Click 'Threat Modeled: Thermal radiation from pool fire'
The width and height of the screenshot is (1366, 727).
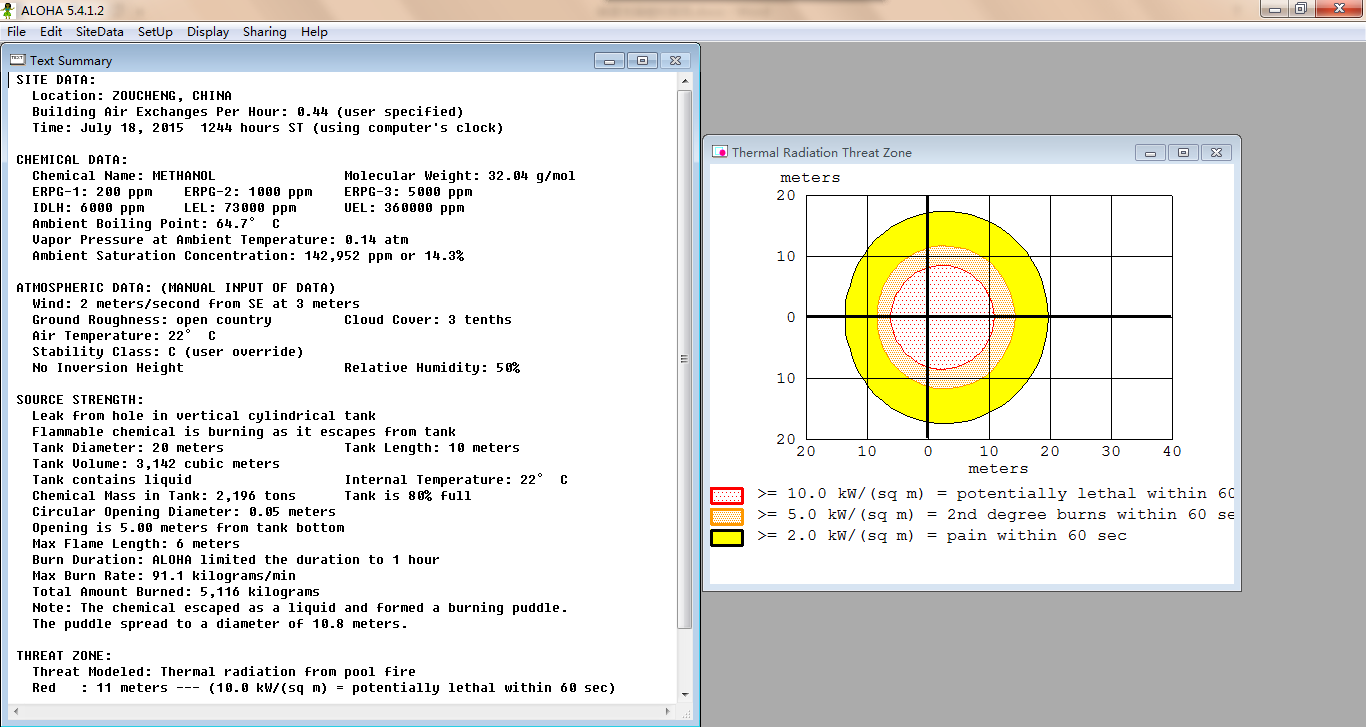click(x=224, y=672)
